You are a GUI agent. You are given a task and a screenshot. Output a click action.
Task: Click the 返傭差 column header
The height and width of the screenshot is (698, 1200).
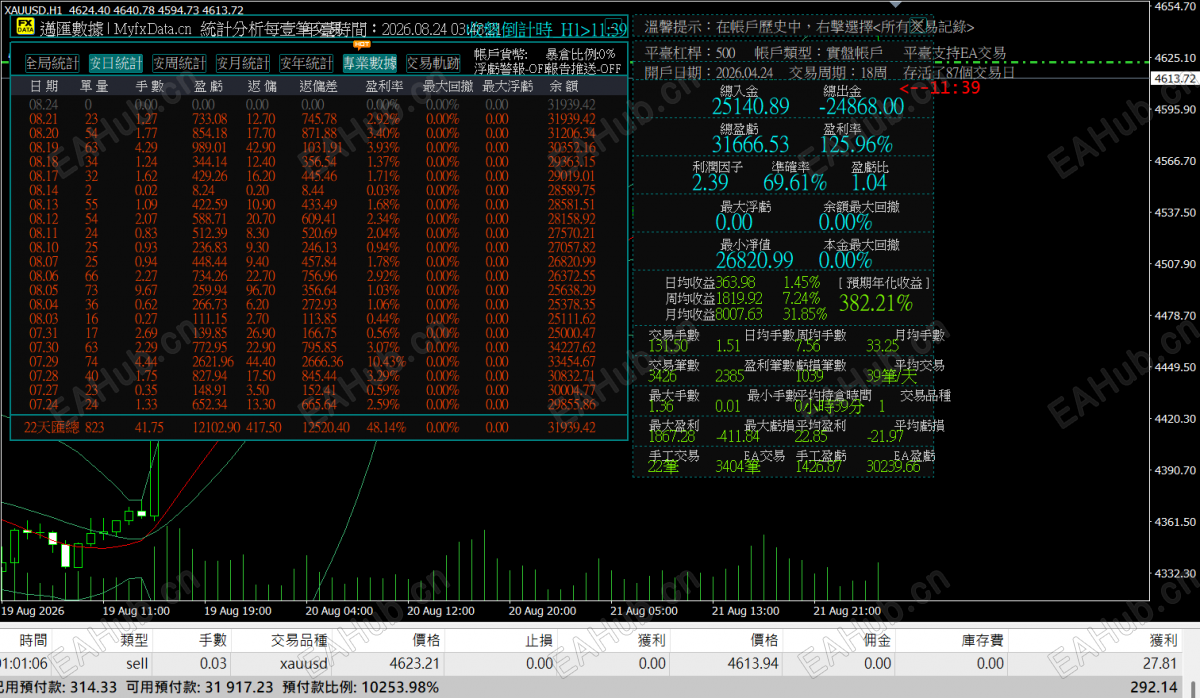(319, 86)
